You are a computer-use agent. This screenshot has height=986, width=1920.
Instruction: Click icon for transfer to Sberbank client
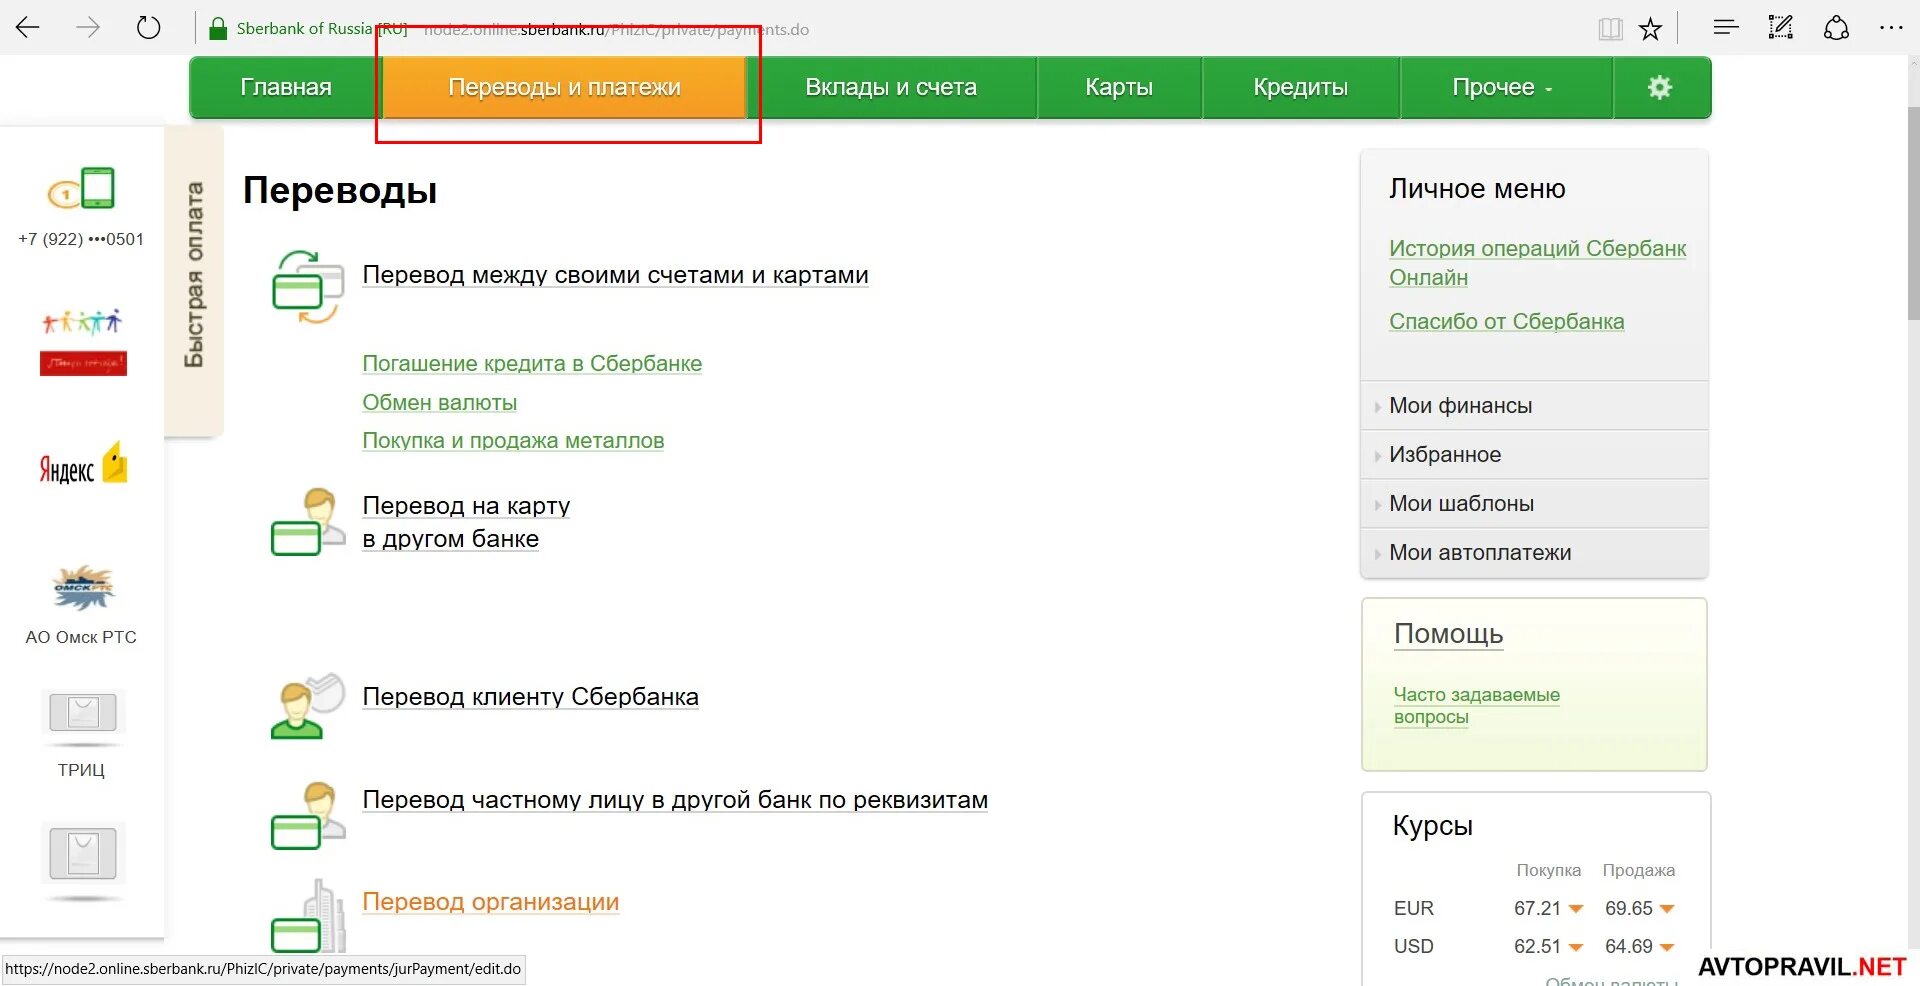[x=308, y=706]
